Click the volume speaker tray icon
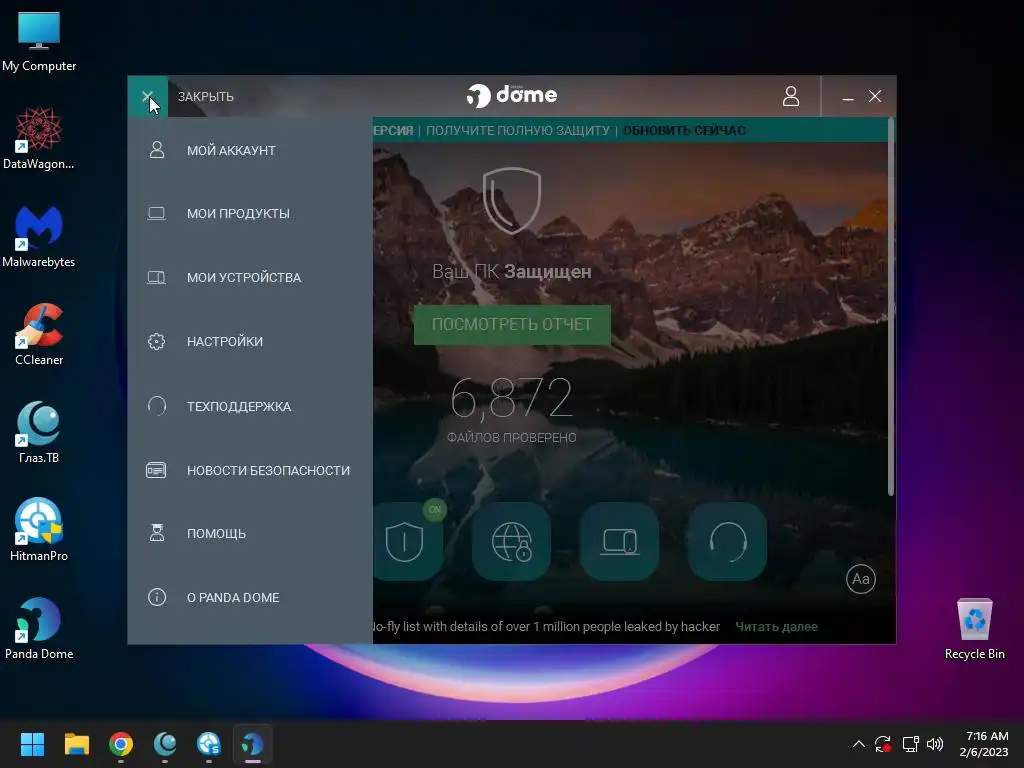 point(935,744)
